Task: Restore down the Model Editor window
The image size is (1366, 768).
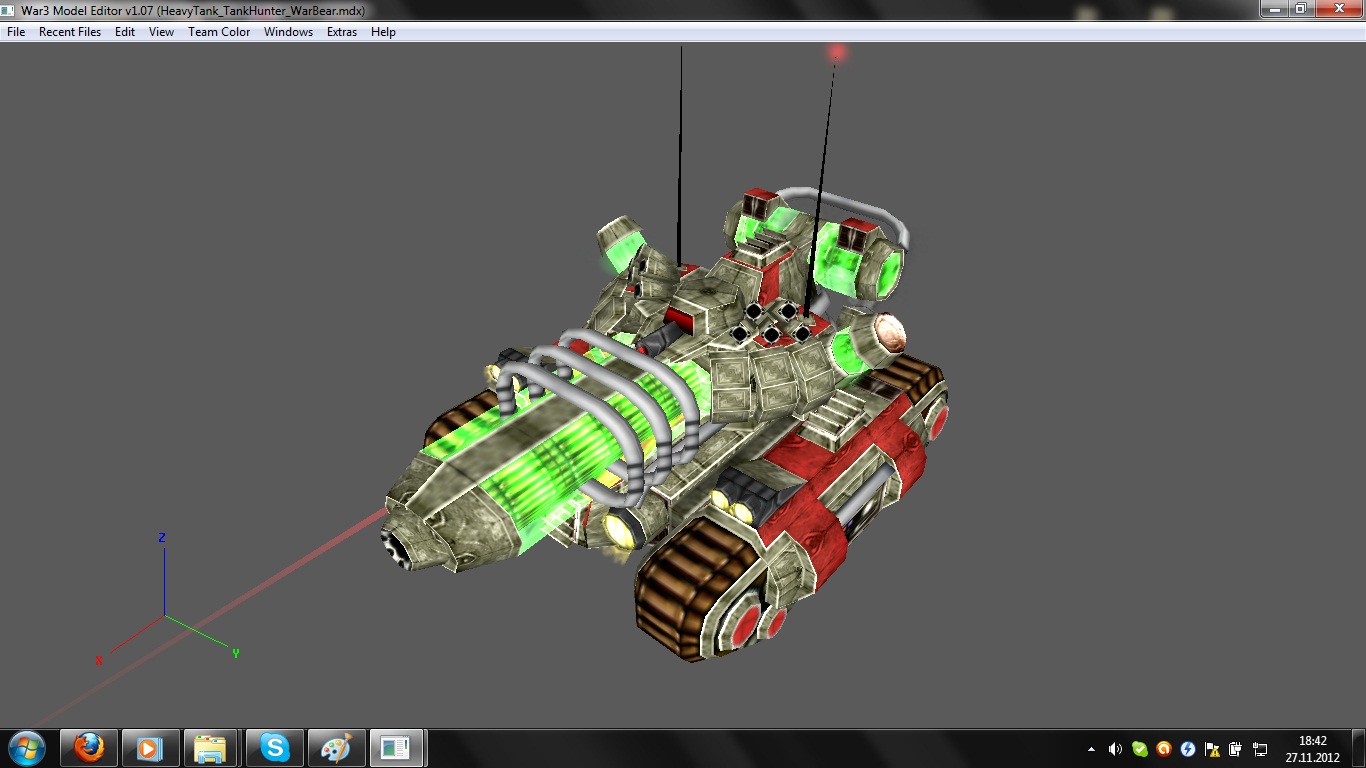Action: 1300,8
